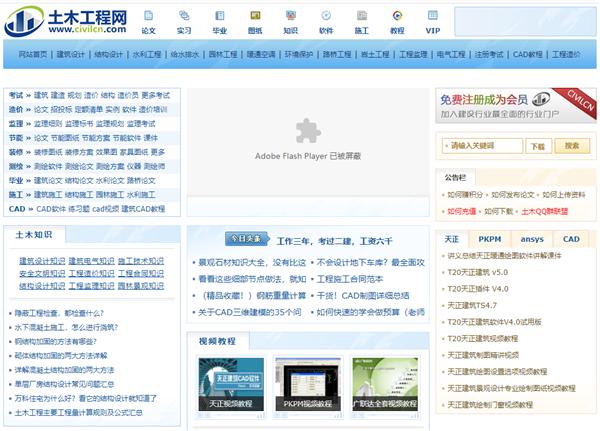
Task: Open article 隐蔽工程检查，都检查什么?
Action: click(x=59, y=313)
